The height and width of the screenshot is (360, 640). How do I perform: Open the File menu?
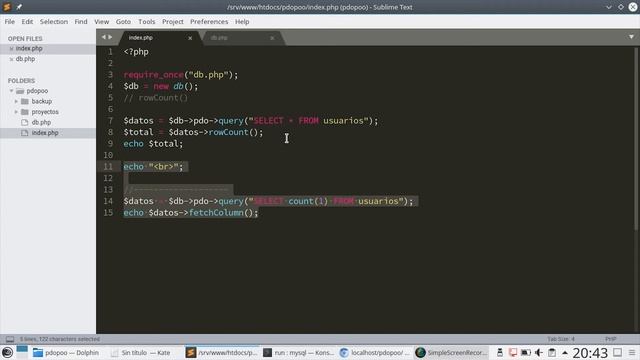click(x=10, y=22)
